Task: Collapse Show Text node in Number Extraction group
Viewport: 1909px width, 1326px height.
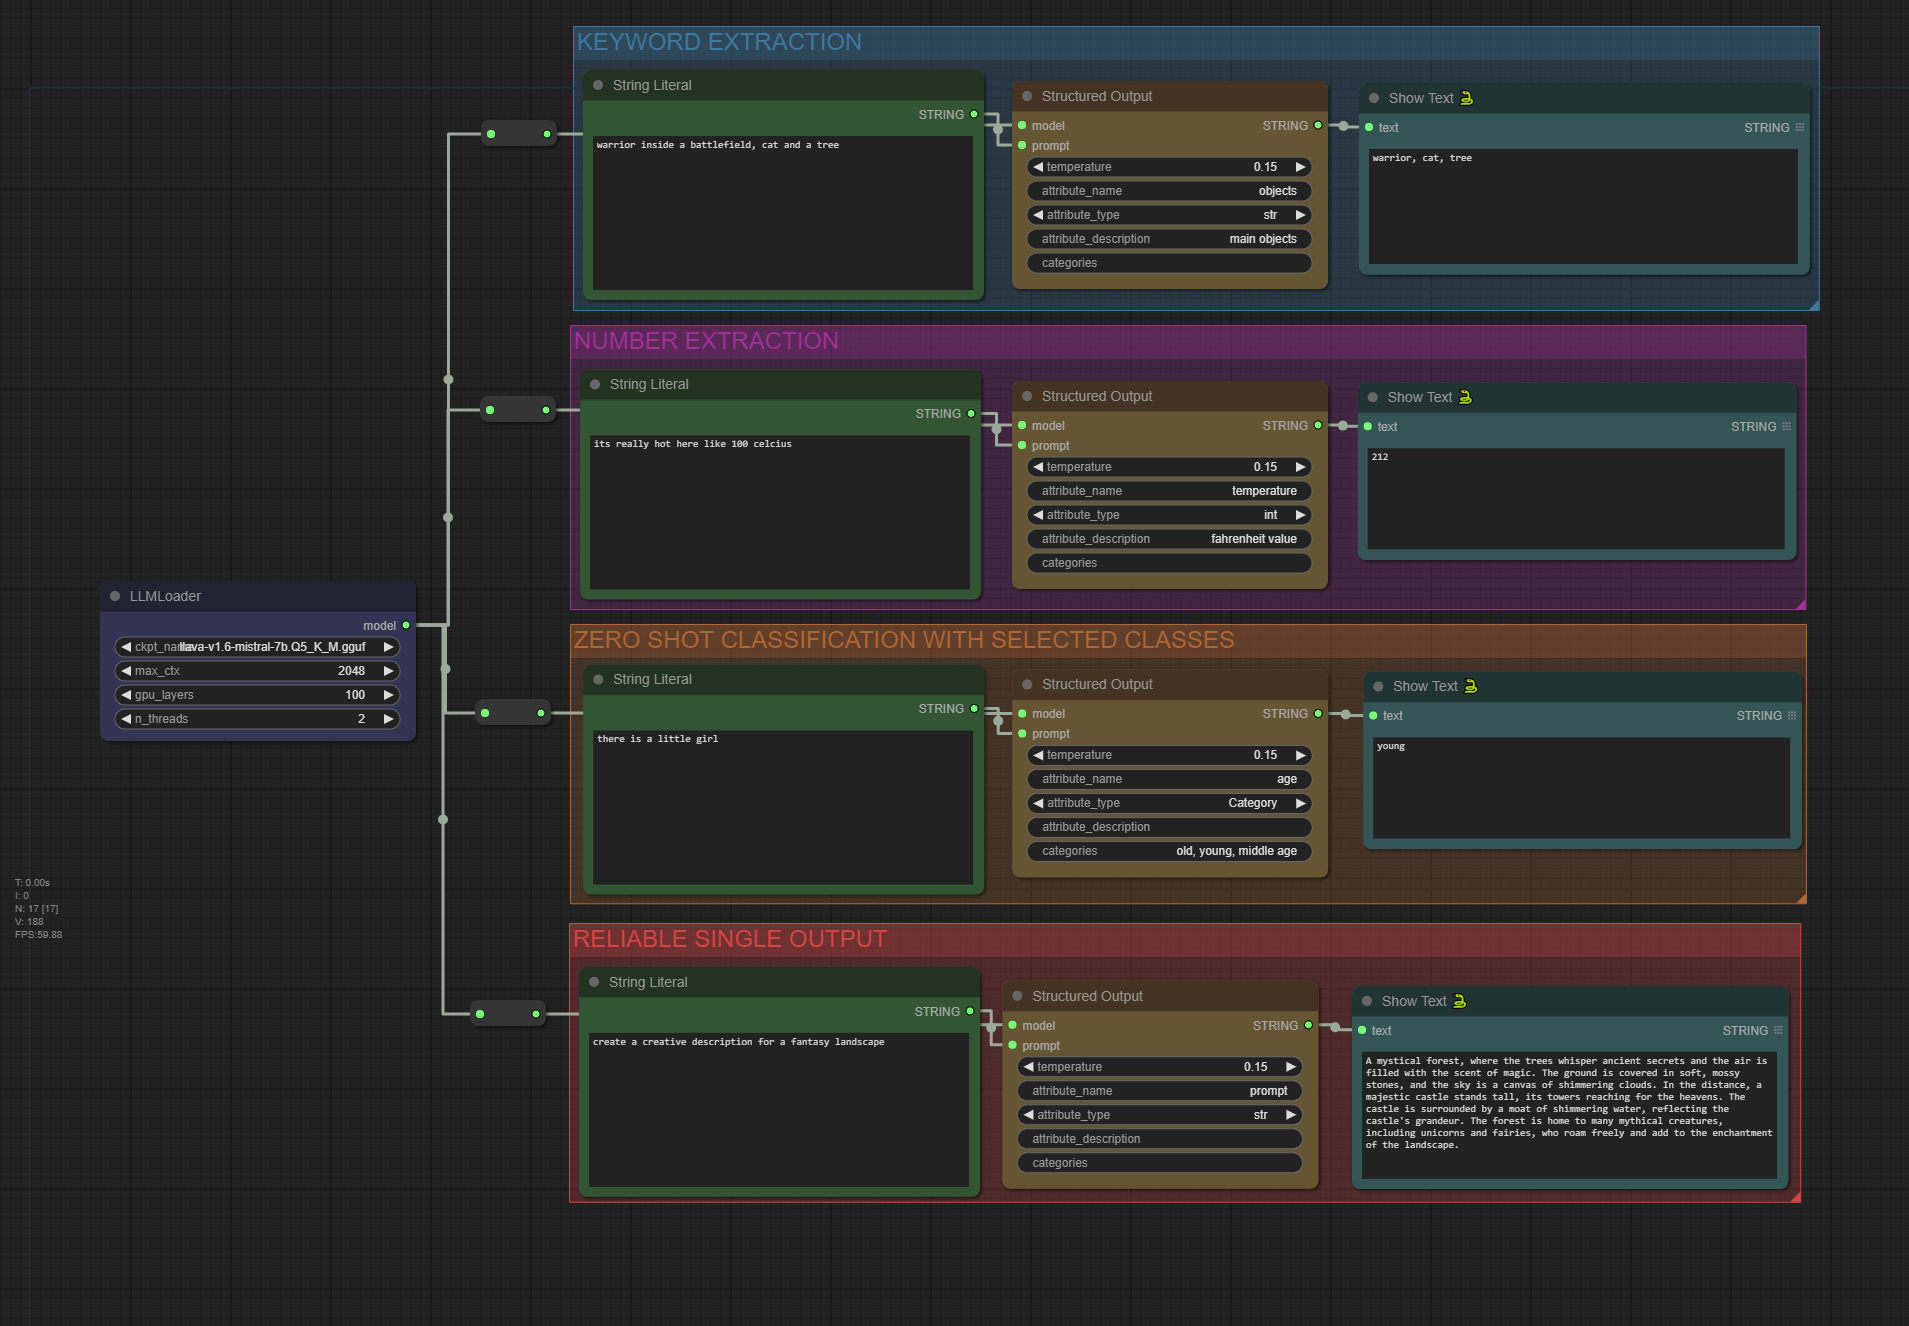Action: point(1373,397)
